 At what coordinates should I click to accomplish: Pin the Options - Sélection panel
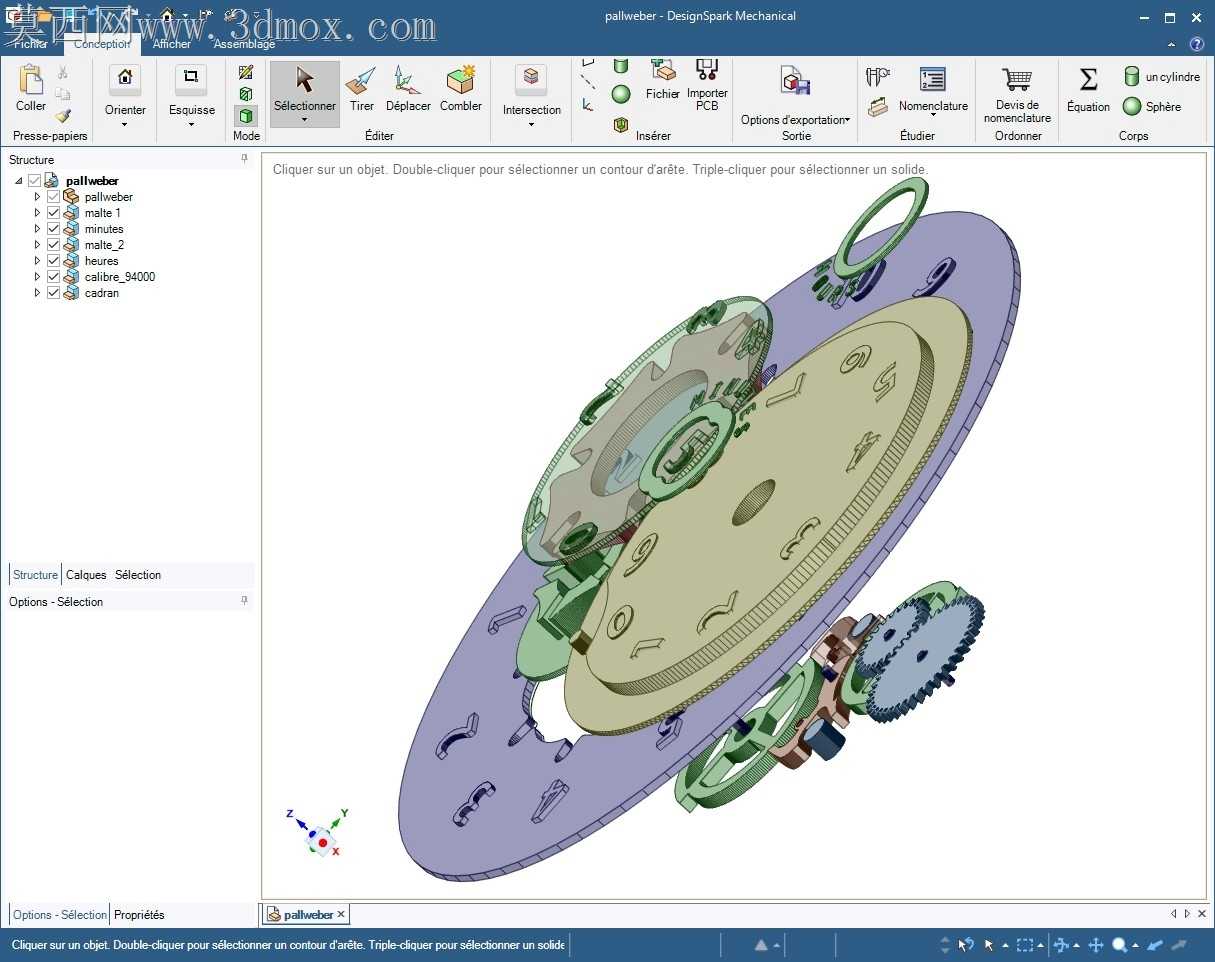(x=244, y=601)
